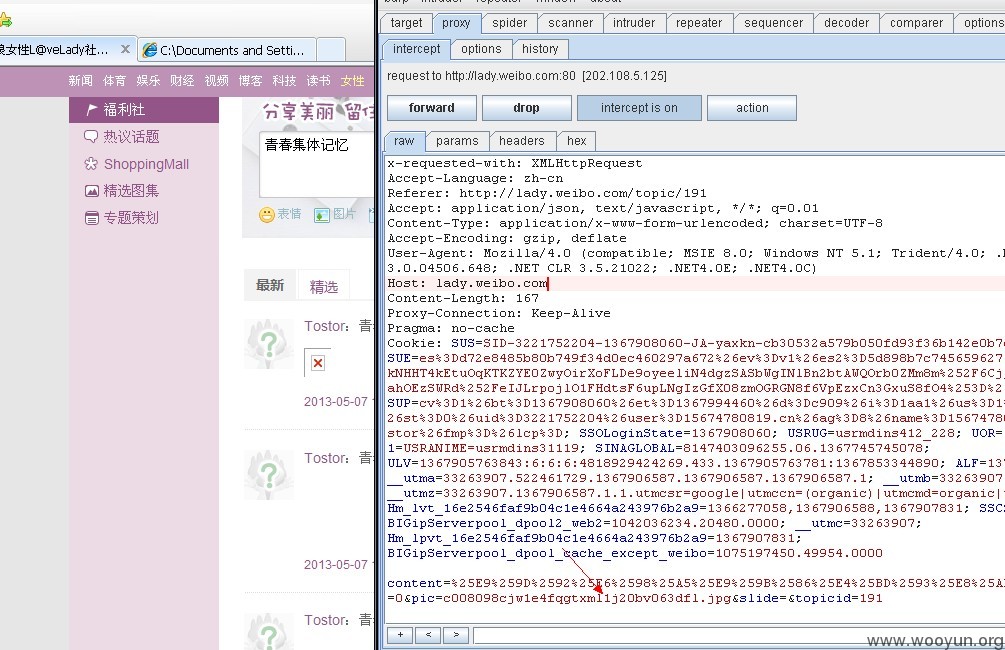Click the next match arrow button
Image resolution: width=1005 pixels, height=650 pixels.
pos(456,635)
